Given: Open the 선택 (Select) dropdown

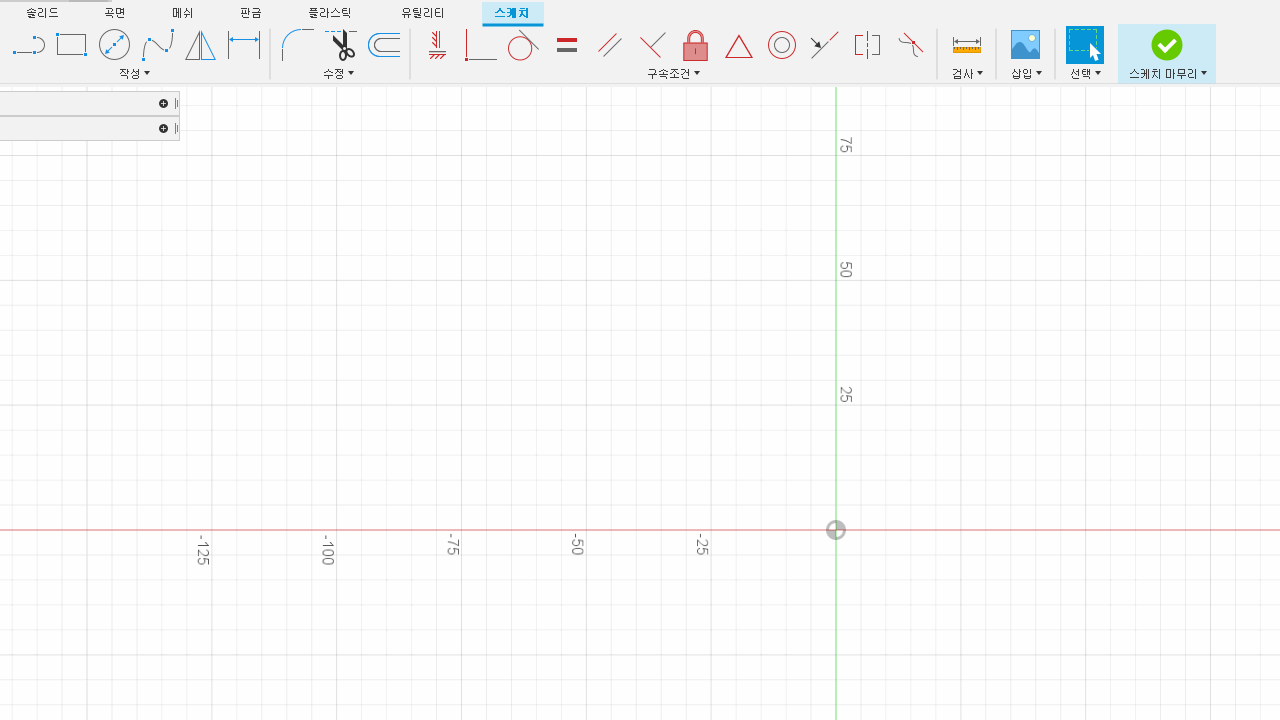Looking at the screenshot, I should (x=1085, y=74).
